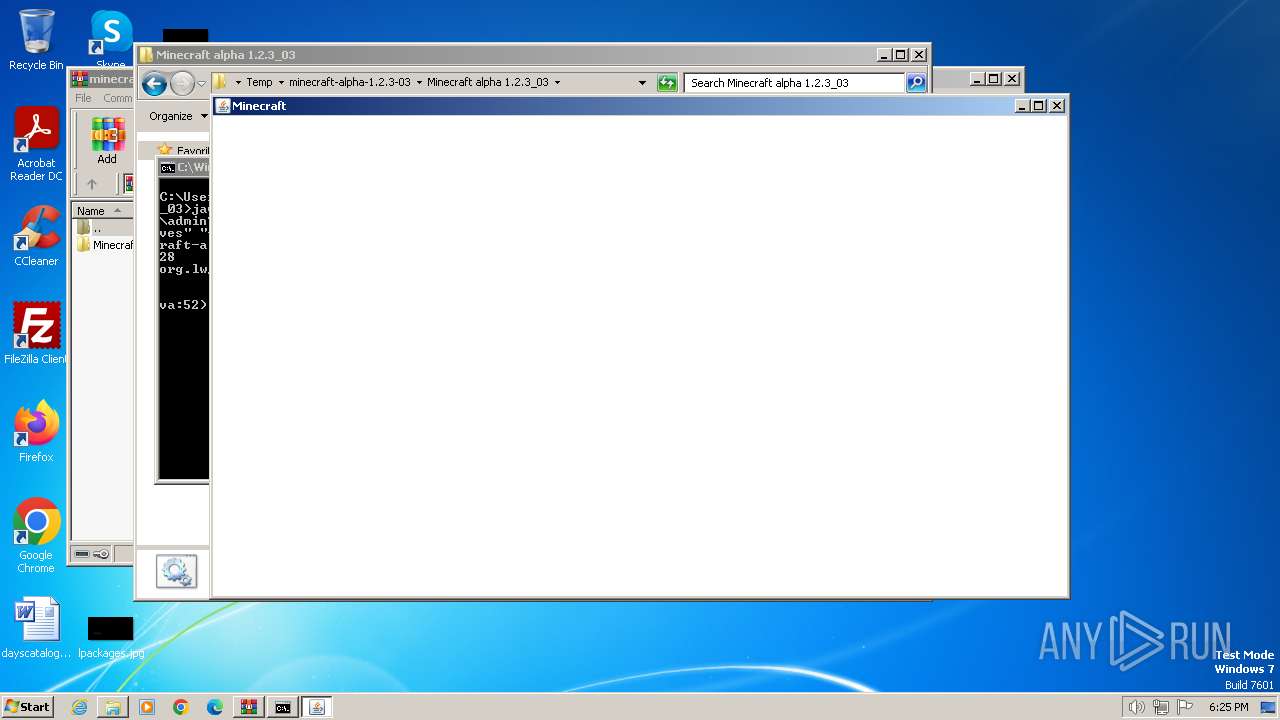Open the Recycle Bin desktop icon

coord(36,40)
